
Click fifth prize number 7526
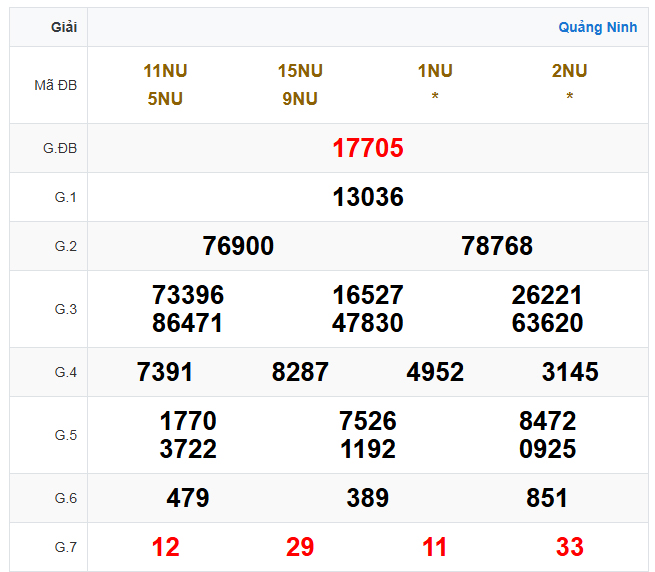[x=367, y=421]
